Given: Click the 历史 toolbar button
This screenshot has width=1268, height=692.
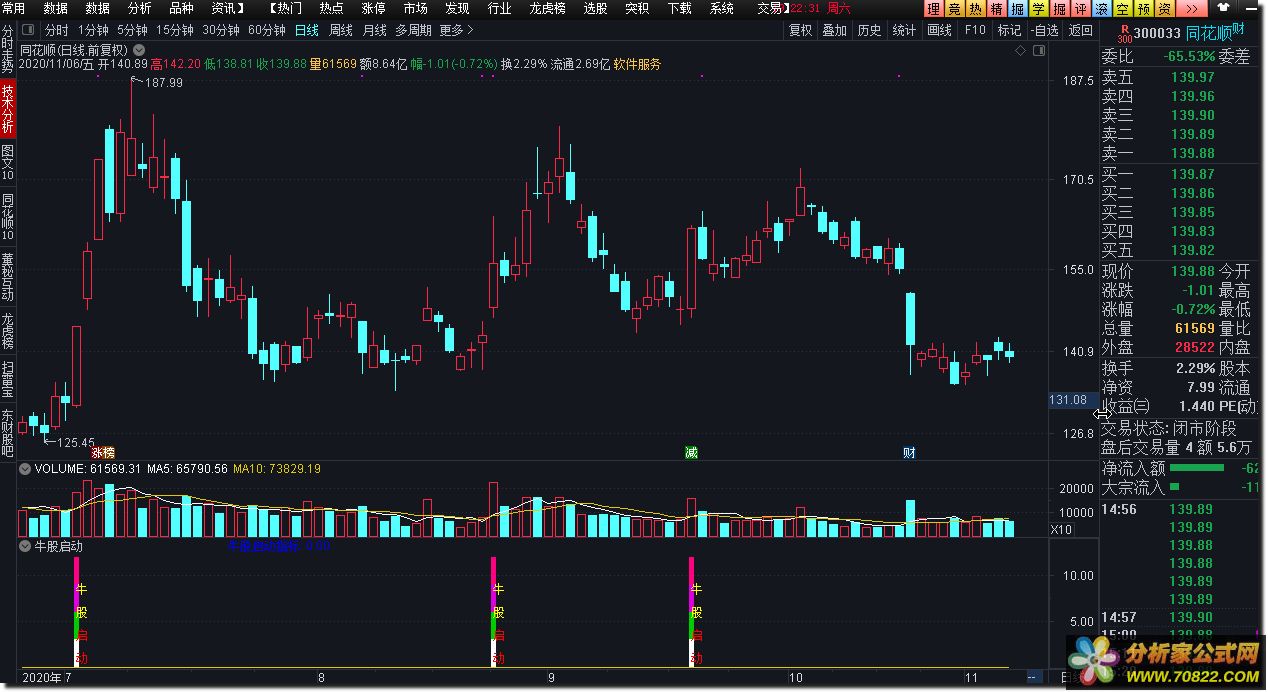Looking at the screenshot, I should 870,30.
